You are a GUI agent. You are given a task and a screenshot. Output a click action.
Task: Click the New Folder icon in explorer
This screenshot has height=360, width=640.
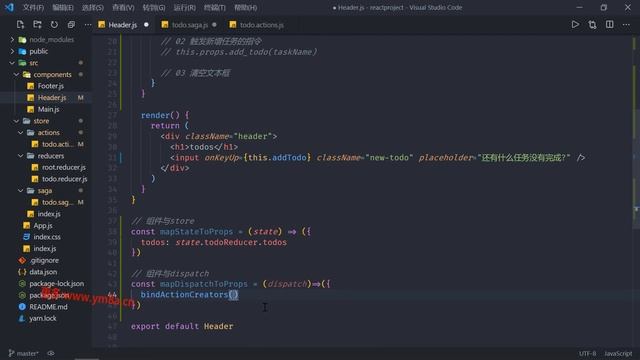pos(37,24)
